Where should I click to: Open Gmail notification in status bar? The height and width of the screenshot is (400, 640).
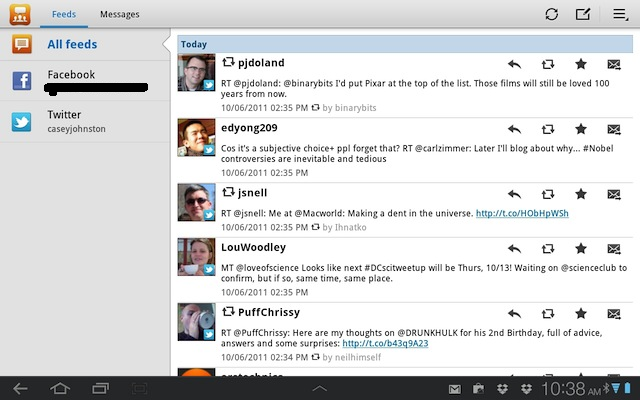(454, 389)
